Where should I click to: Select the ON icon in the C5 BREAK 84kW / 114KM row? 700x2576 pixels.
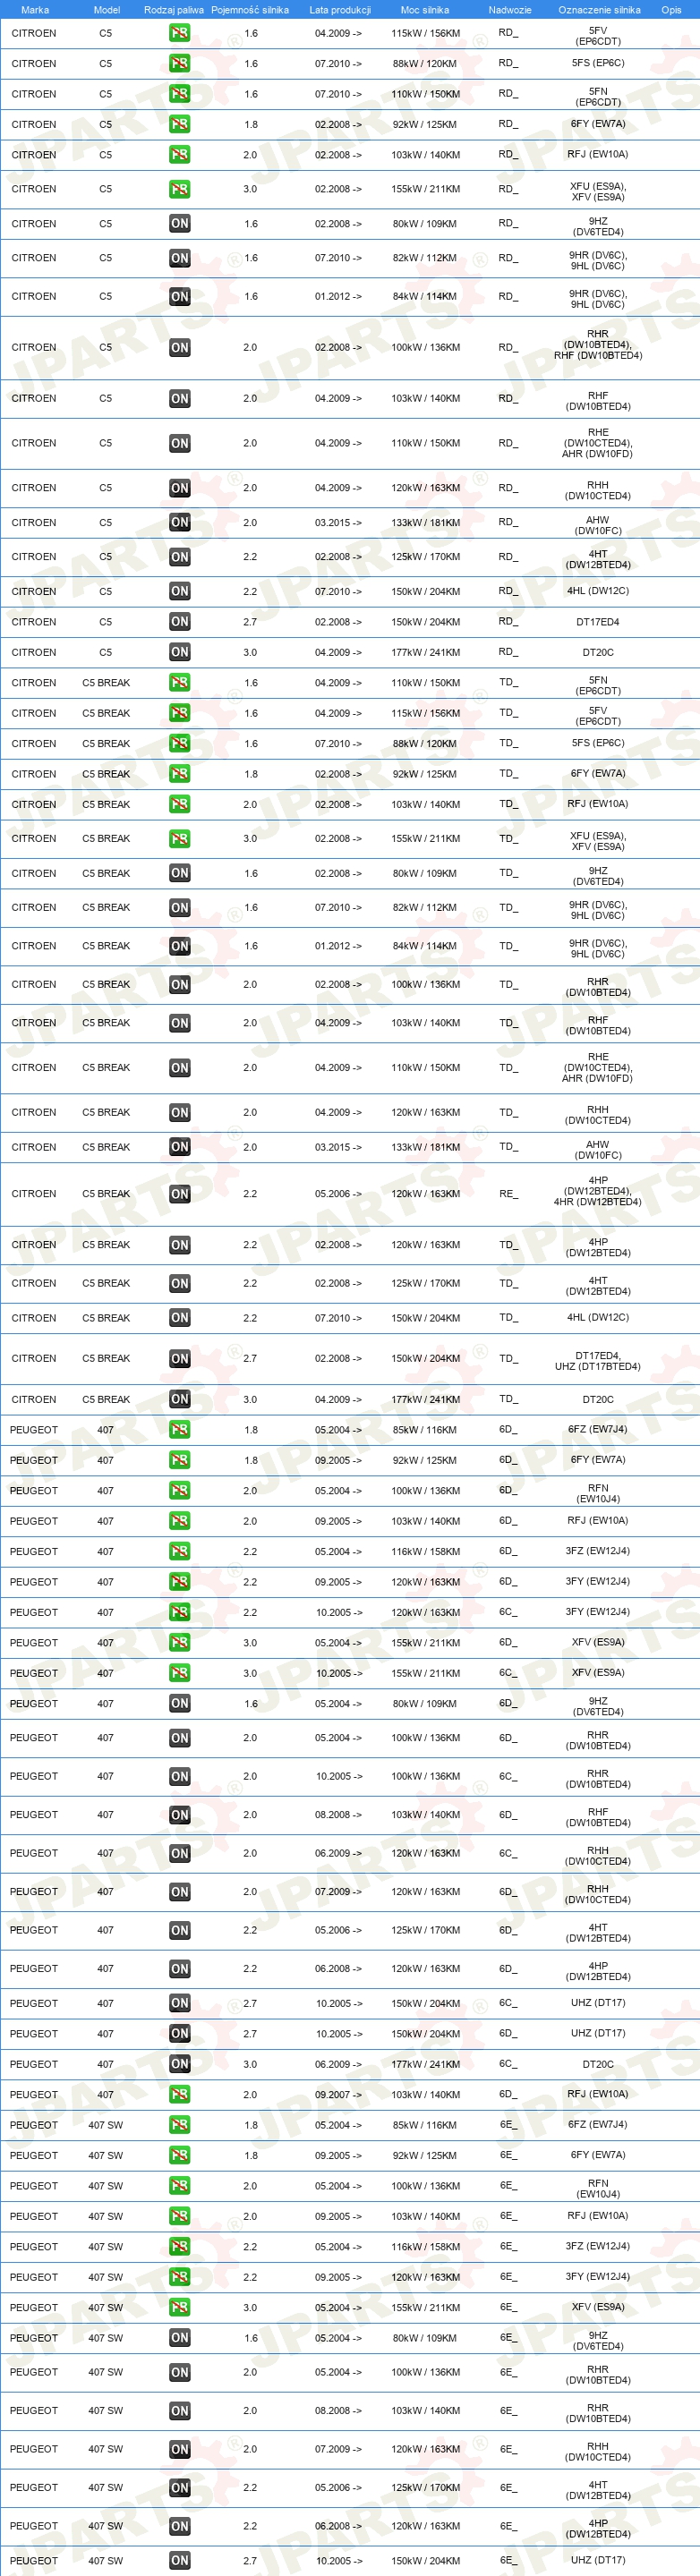click(179, 946)
